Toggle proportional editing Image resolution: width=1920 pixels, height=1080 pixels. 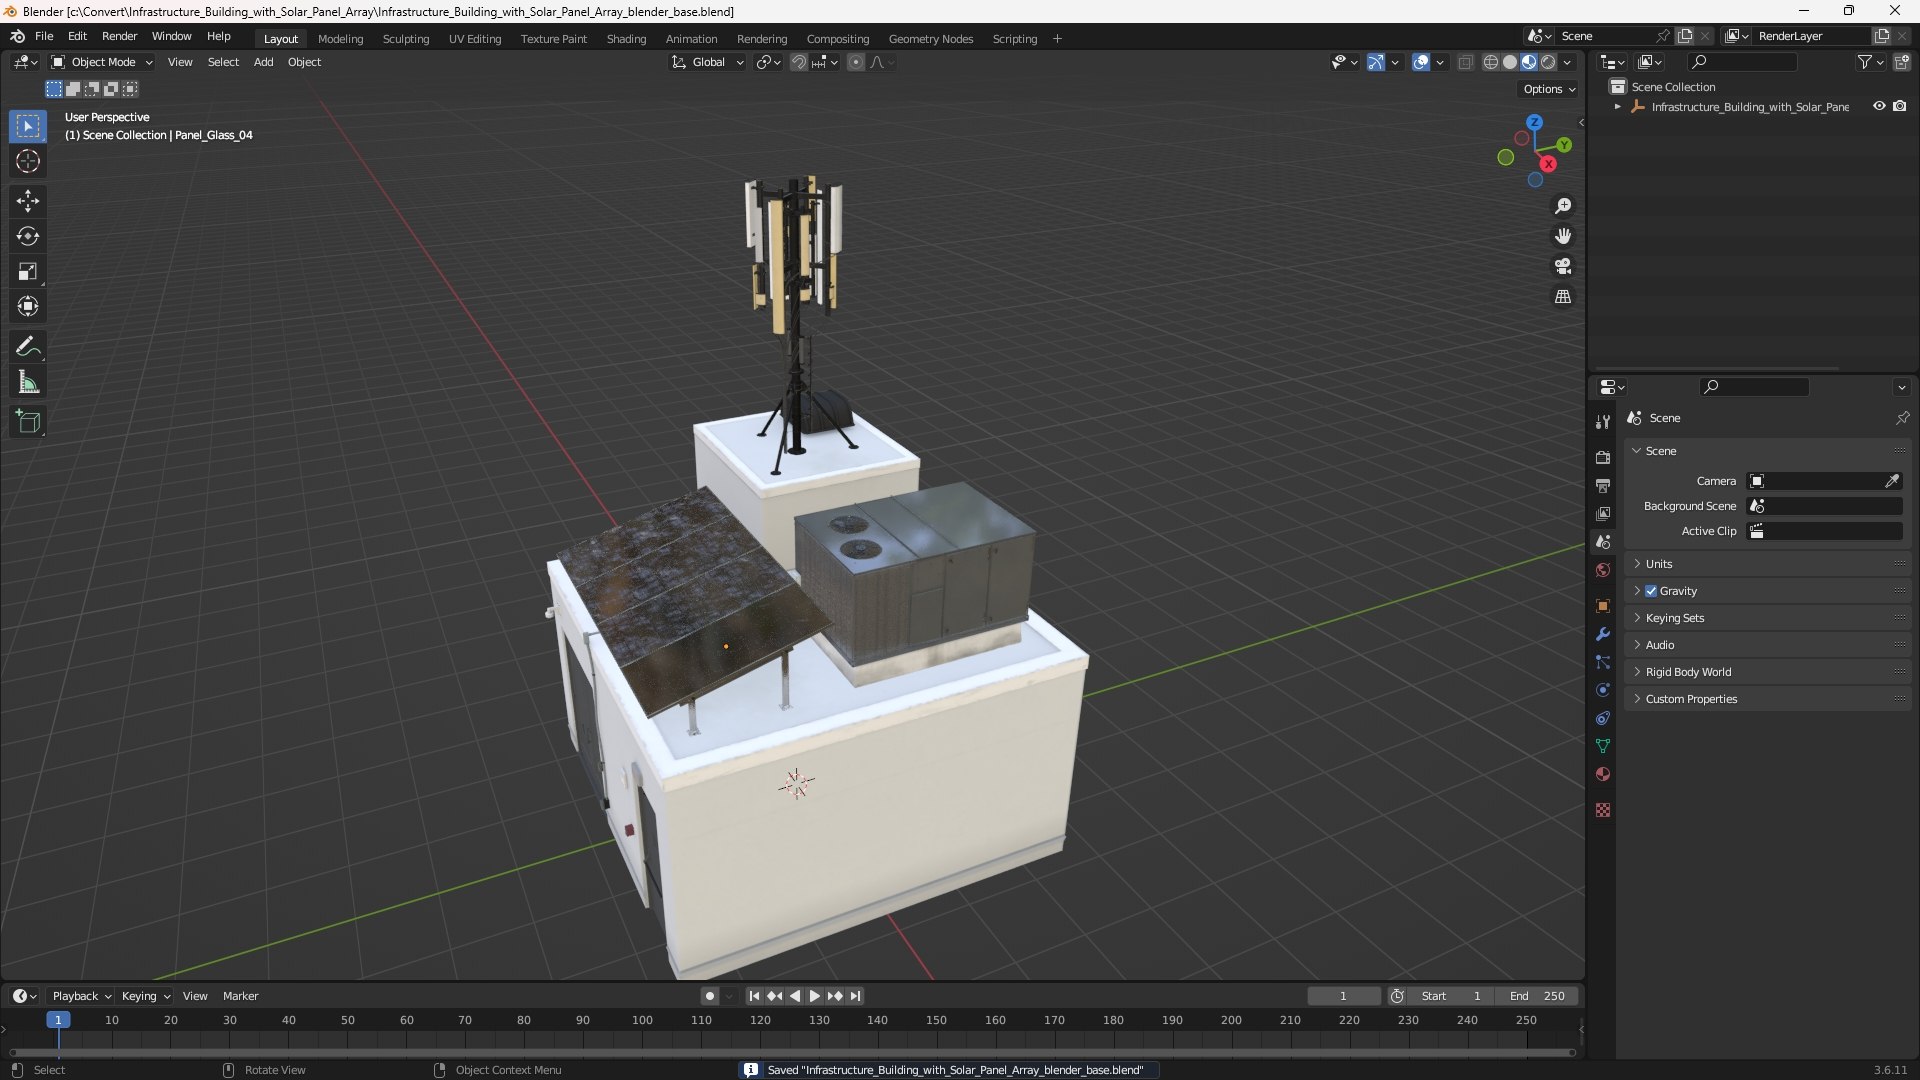[856, 62]
